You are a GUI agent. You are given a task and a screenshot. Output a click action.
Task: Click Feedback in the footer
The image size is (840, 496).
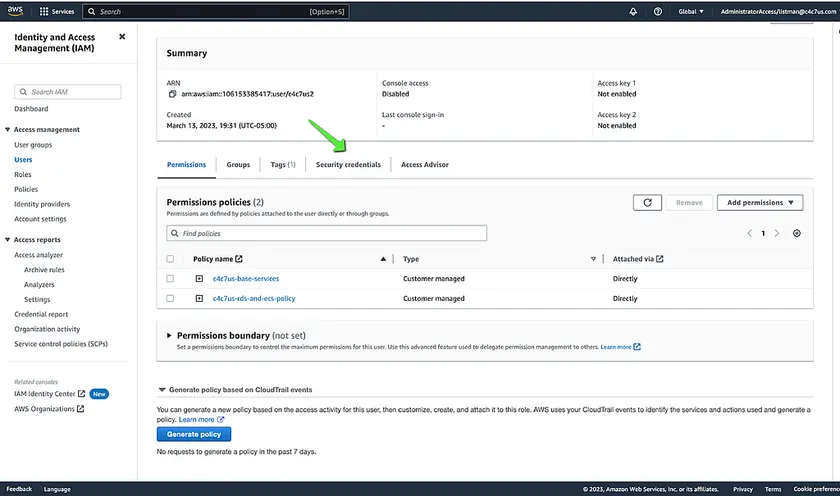[19, 489]
